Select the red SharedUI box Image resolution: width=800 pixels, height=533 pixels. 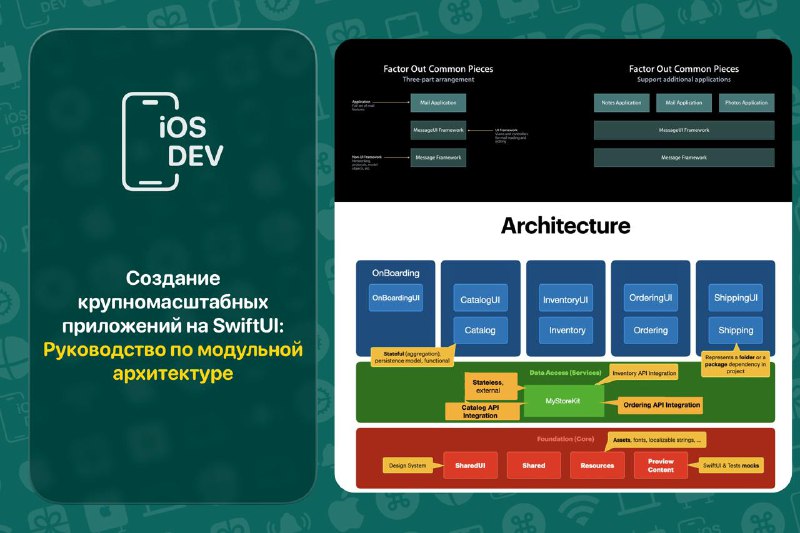pyautogui.click(x=470, y=466)
